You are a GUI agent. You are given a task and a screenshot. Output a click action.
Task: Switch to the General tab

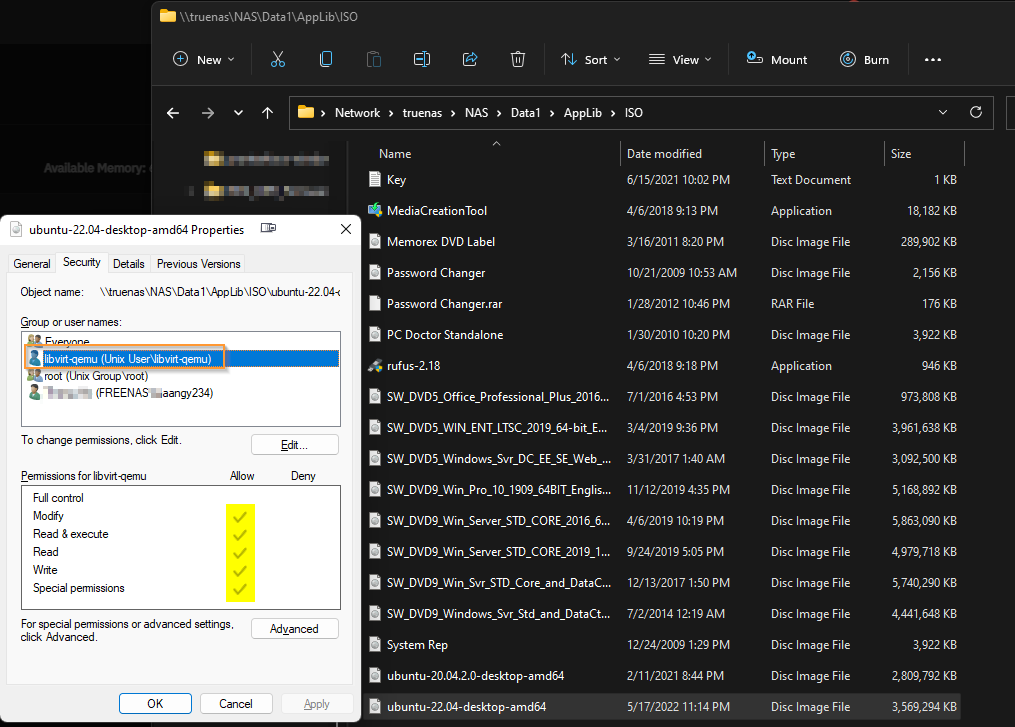click(32, 264)
